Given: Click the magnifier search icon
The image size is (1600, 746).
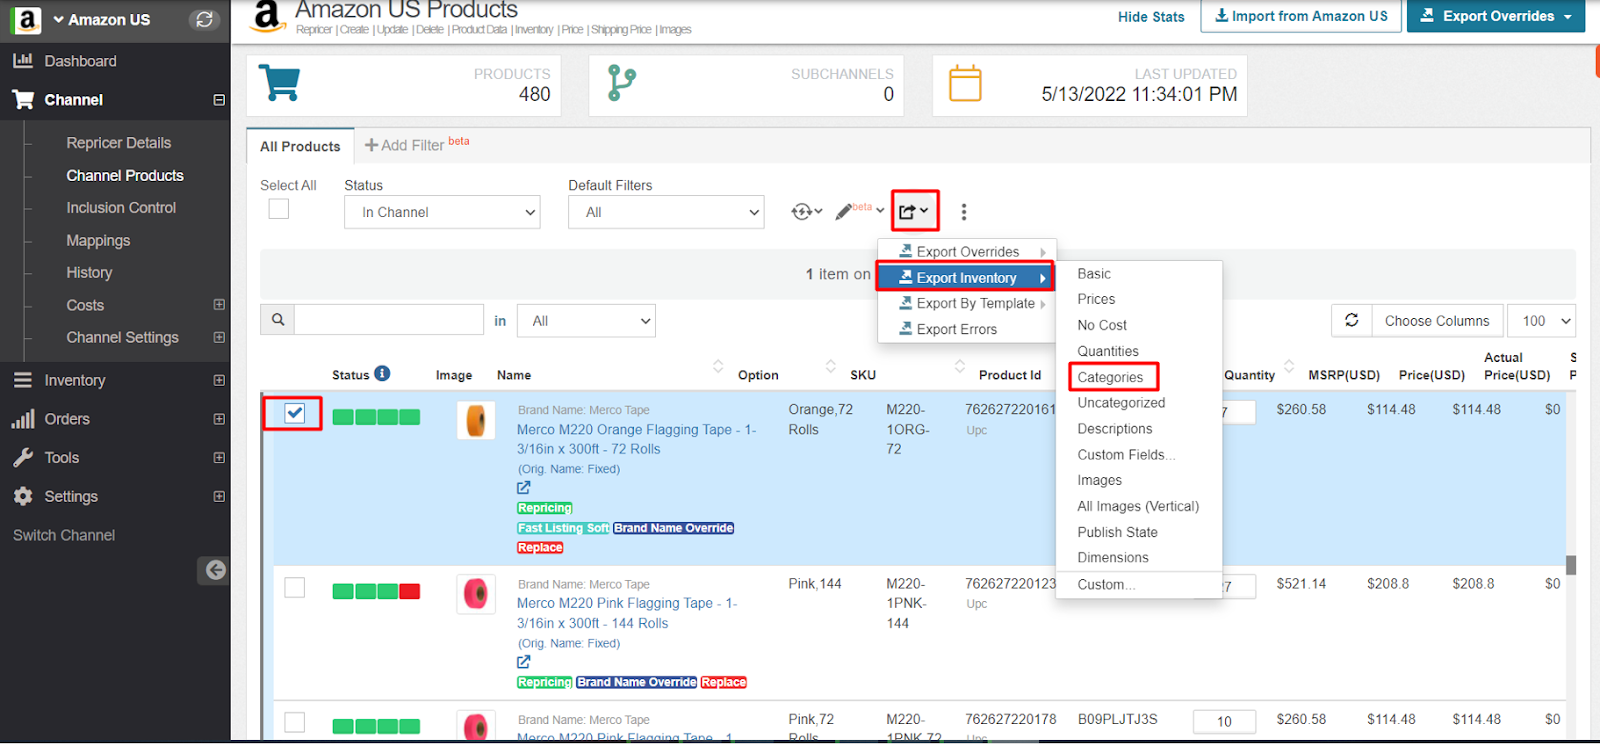Looking at the screenshot, I should [278, 320].
